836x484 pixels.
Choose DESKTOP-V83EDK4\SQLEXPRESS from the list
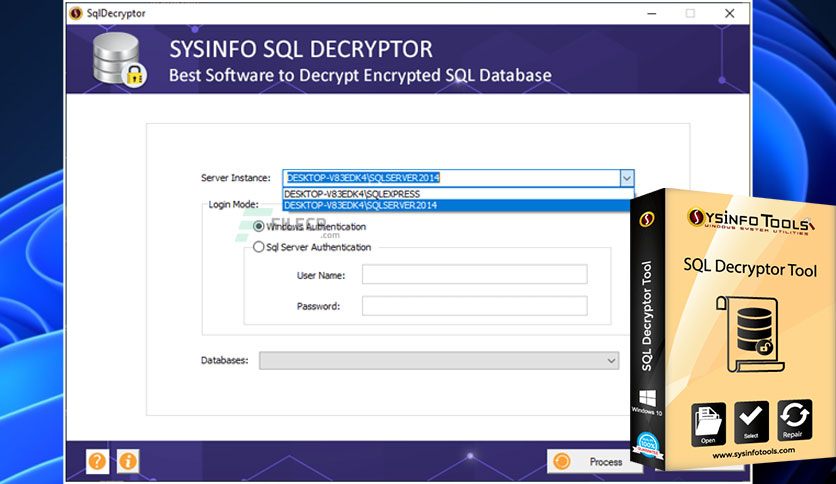pyautogui.click(x=458, y=194)
